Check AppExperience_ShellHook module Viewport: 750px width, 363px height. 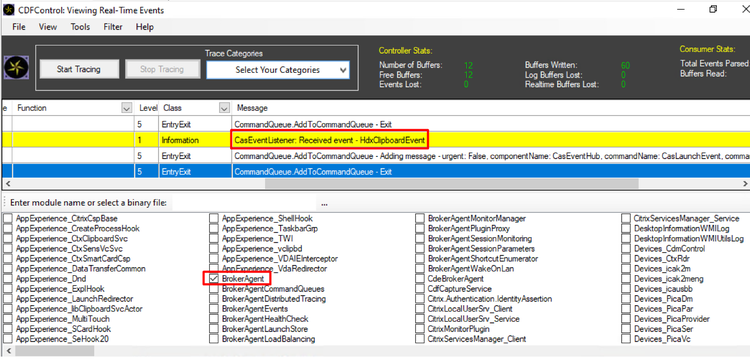214,219
